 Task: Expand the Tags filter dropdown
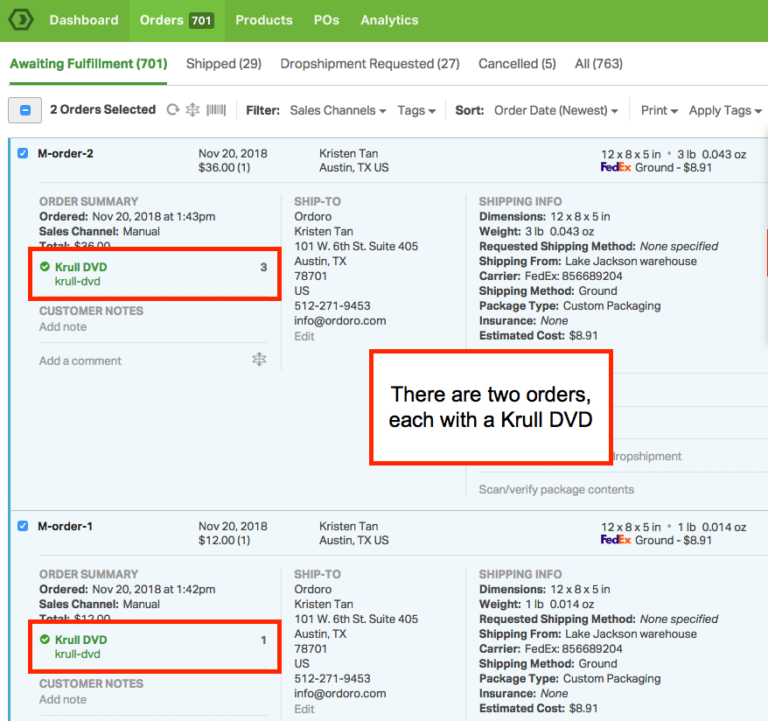pyautogui.click(x=416, y=111)
